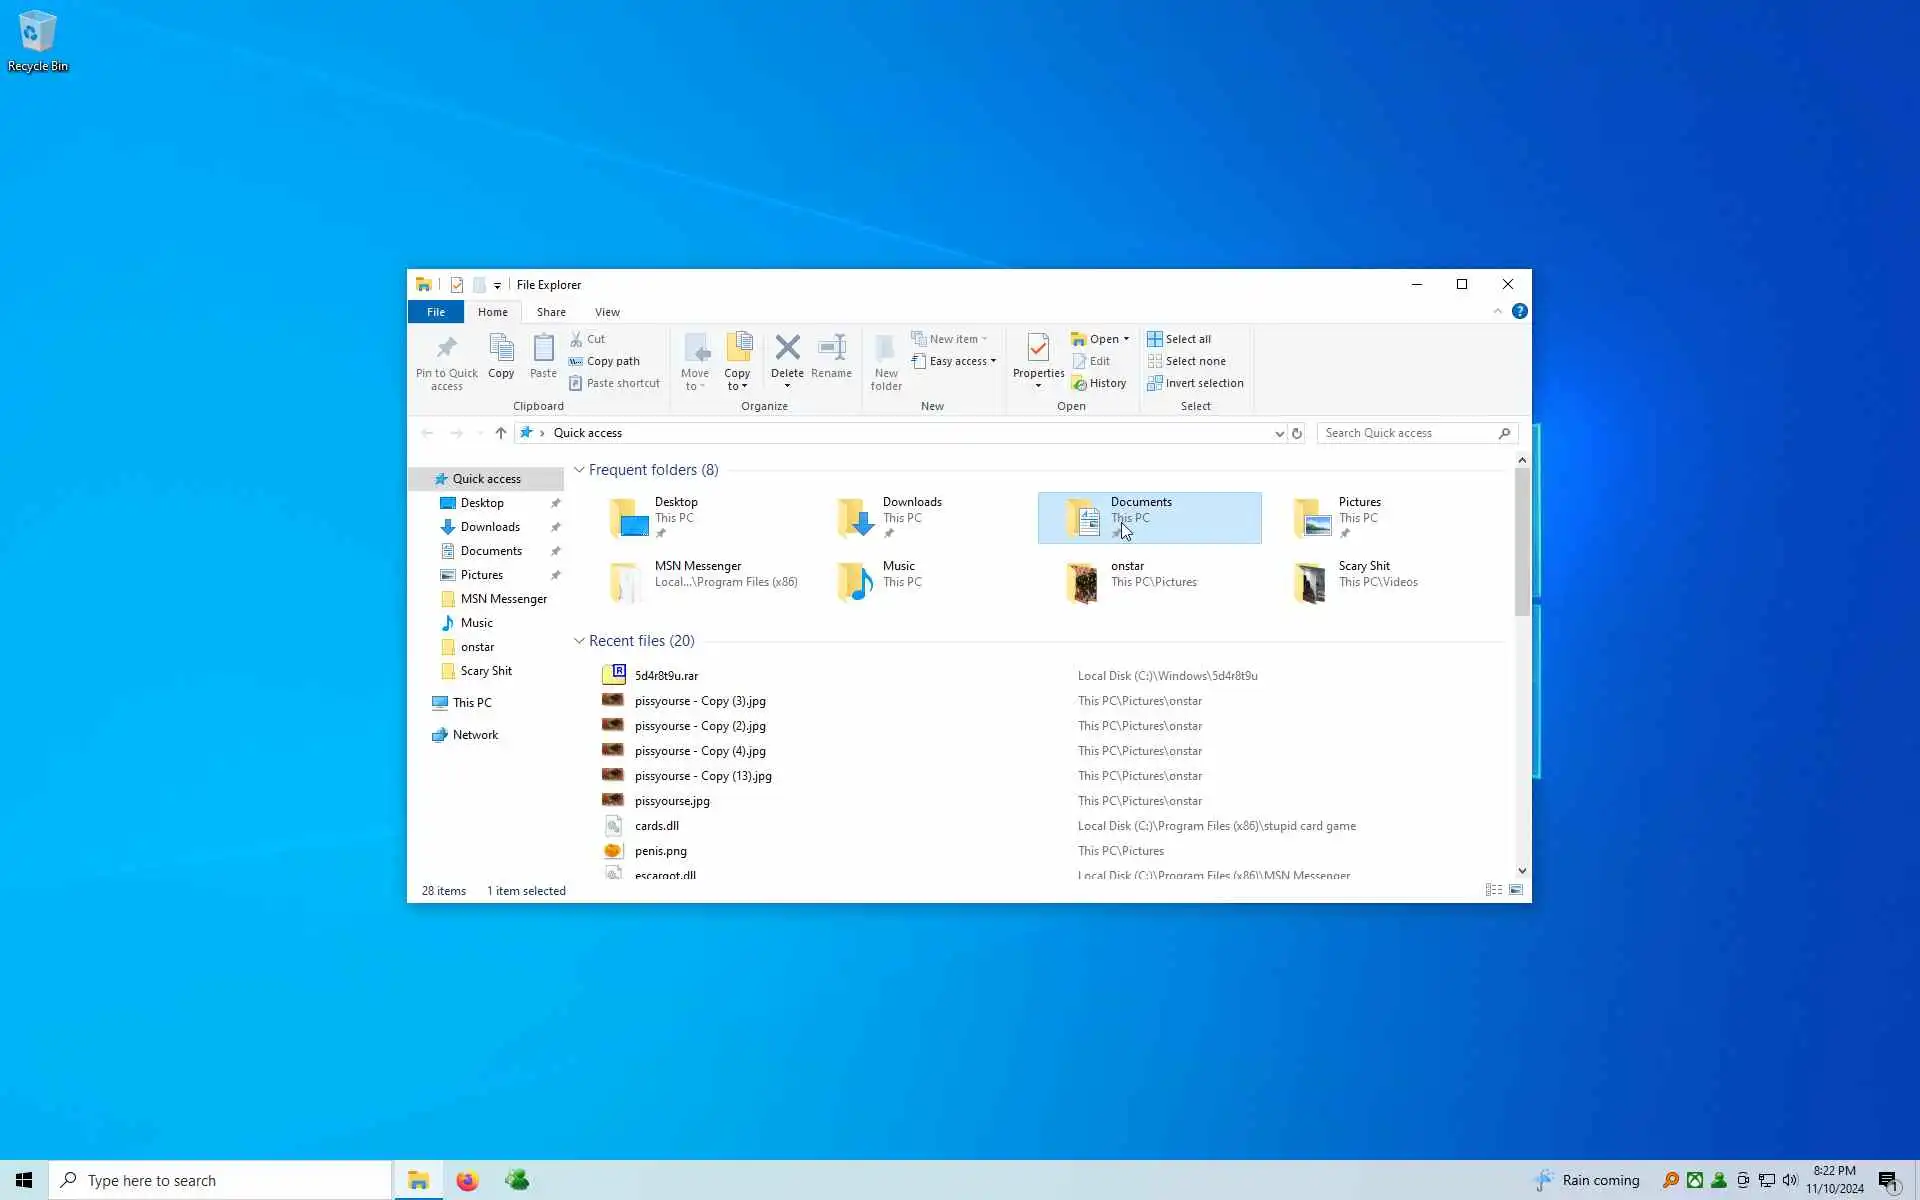1920x1200 pixels.
Task: Click the Copy path icon
Action: click(x=576, y=361)
